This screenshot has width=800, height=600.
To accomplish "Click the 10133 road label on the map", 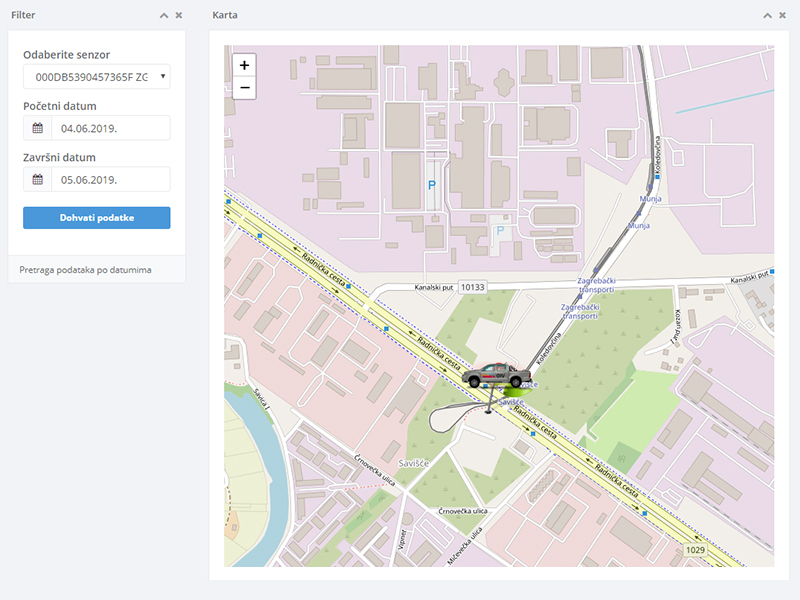I will pos(472,287).
